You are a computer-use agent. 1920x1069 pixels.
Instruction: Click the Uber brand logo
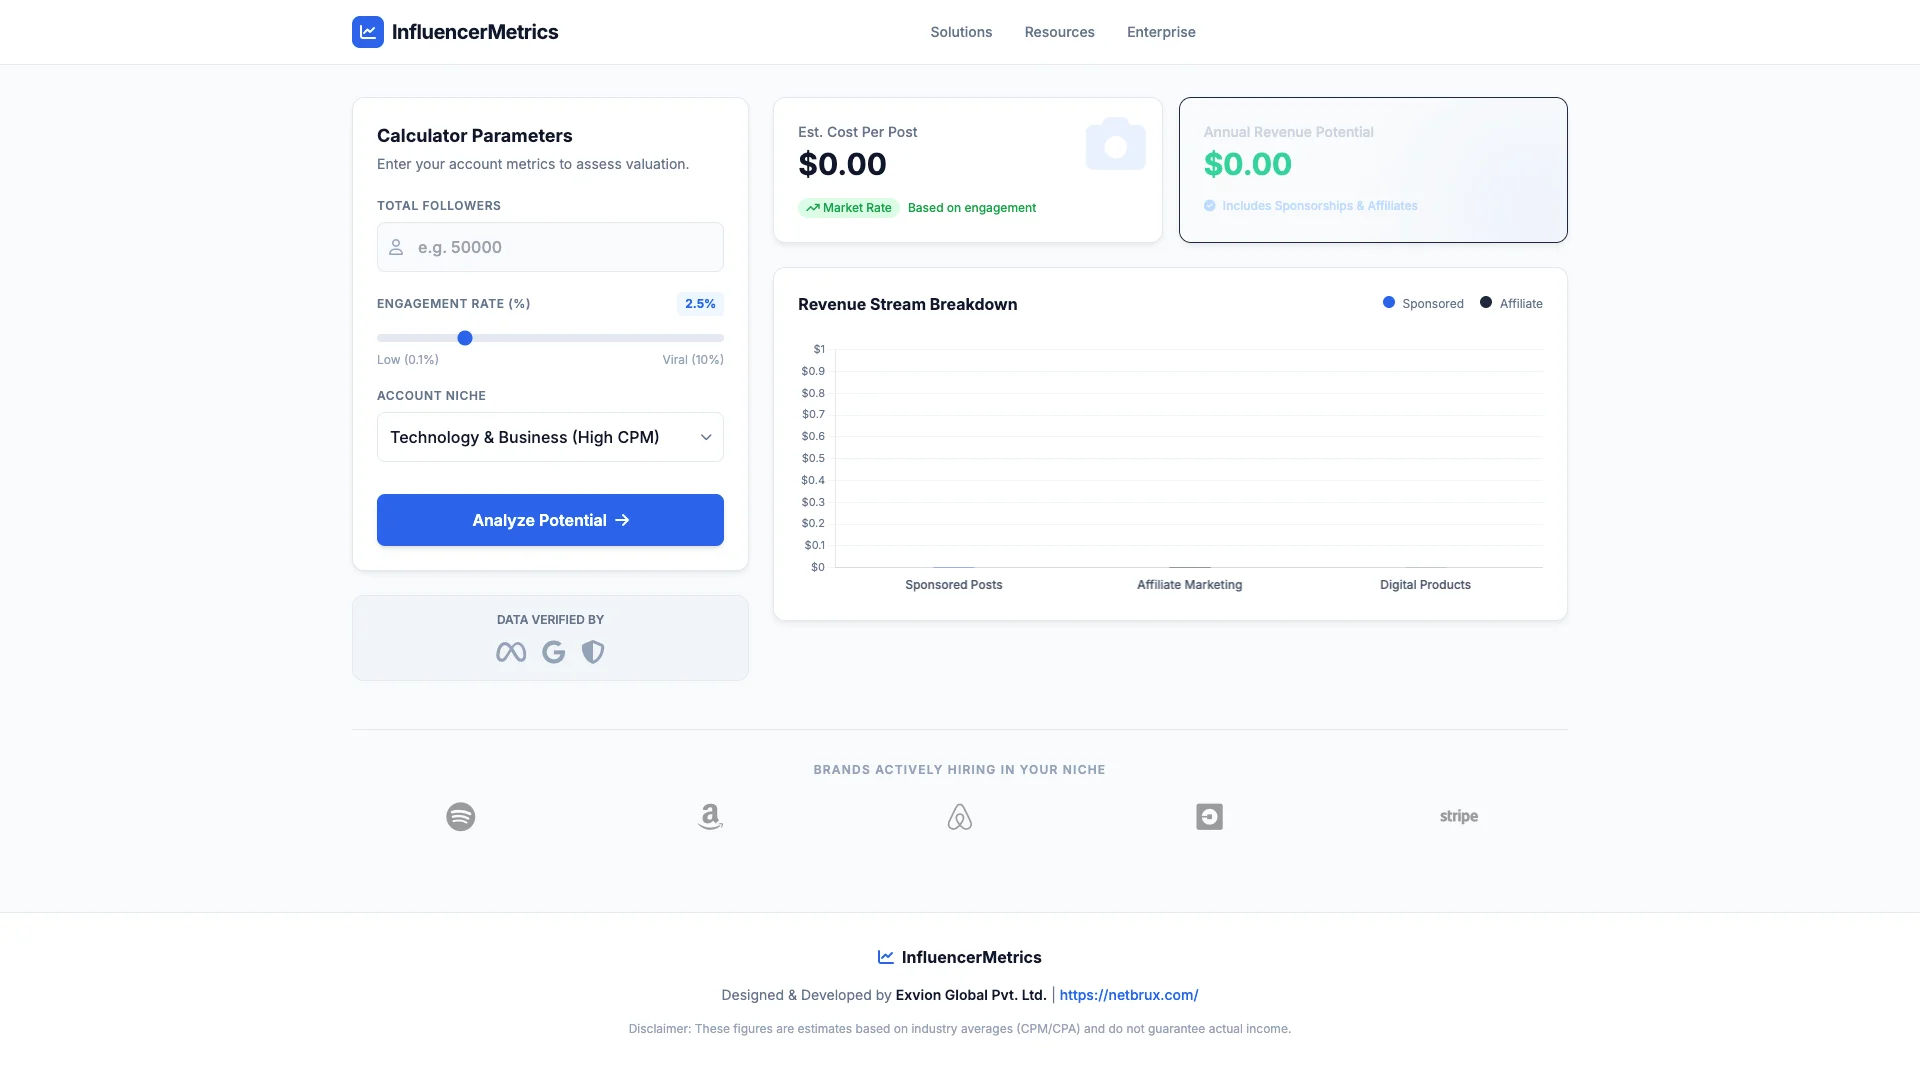1209,817
